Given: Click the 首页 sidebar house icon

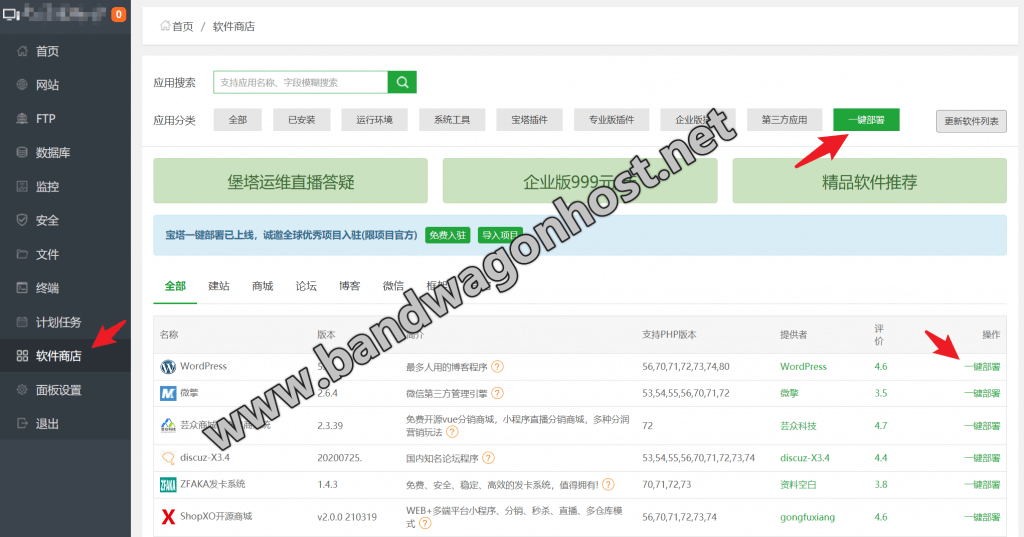Looking at the screenshot, I should (22, 51).
